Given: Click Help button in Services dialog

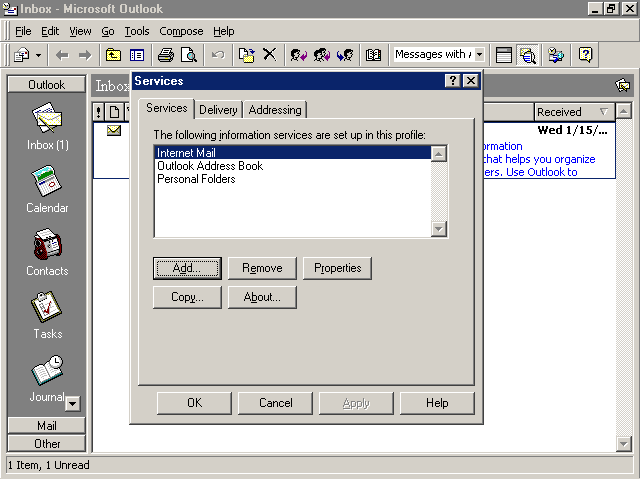Looking at the screenshot, I should pos(437,403).
